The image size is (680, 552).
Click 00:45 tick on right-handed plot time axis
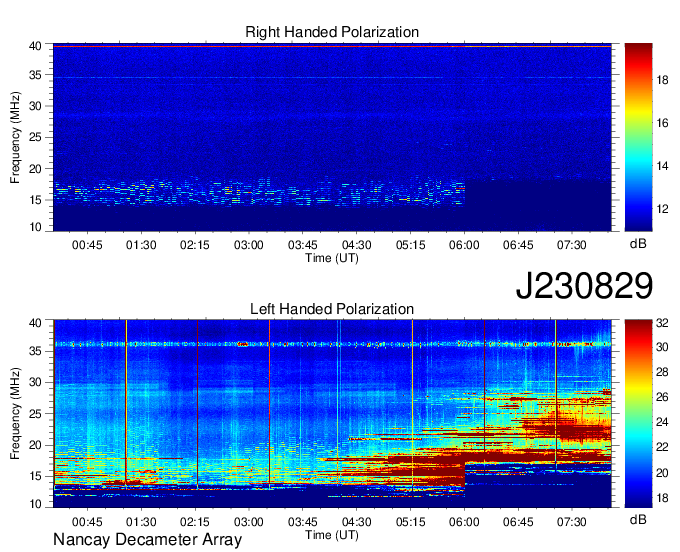[87, 245]
